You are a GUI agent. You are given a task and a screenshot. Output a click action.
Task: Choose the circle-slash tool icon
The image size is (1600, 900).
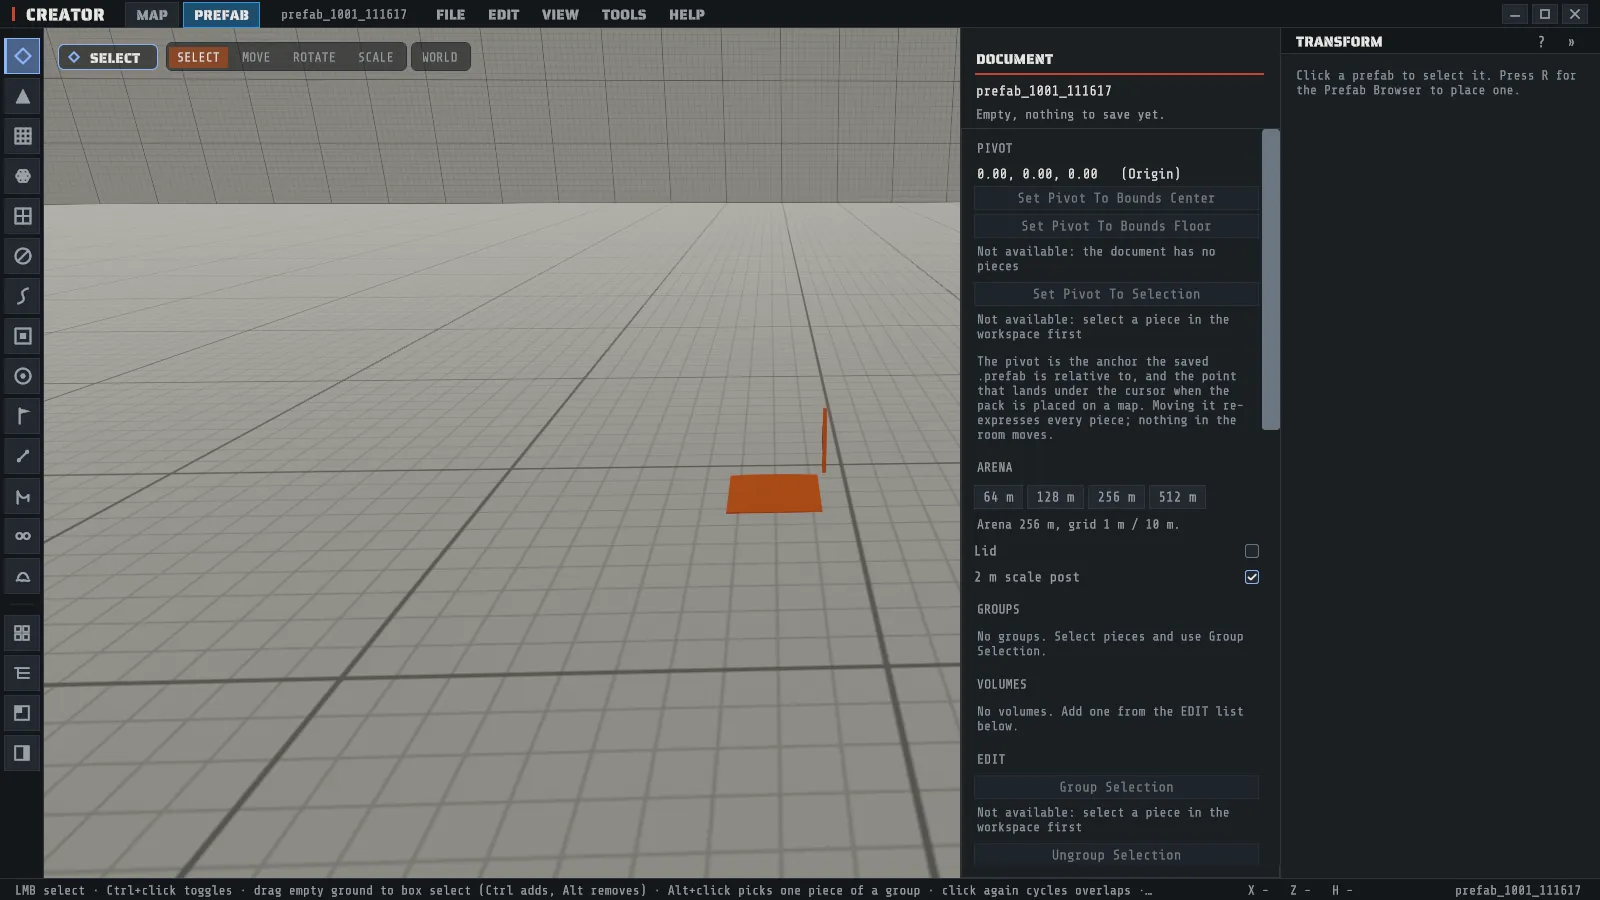tap(22, 256)
